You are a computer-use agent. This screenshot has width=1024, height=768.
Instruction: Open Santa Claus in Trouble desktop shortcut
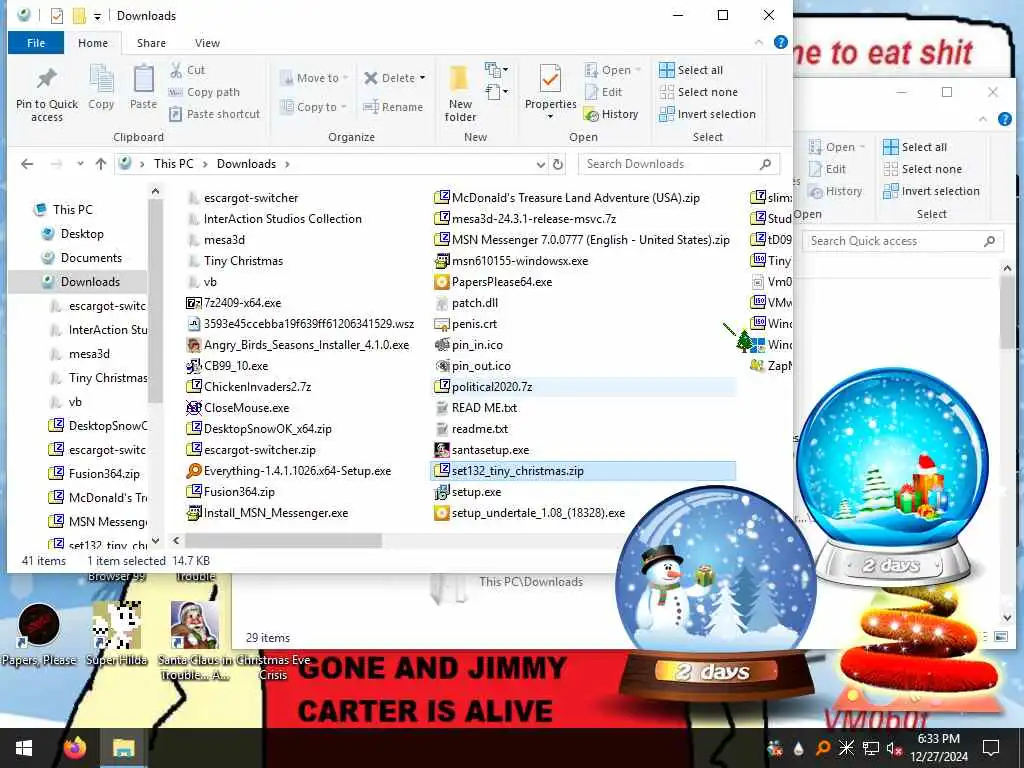tap(195, 640)
